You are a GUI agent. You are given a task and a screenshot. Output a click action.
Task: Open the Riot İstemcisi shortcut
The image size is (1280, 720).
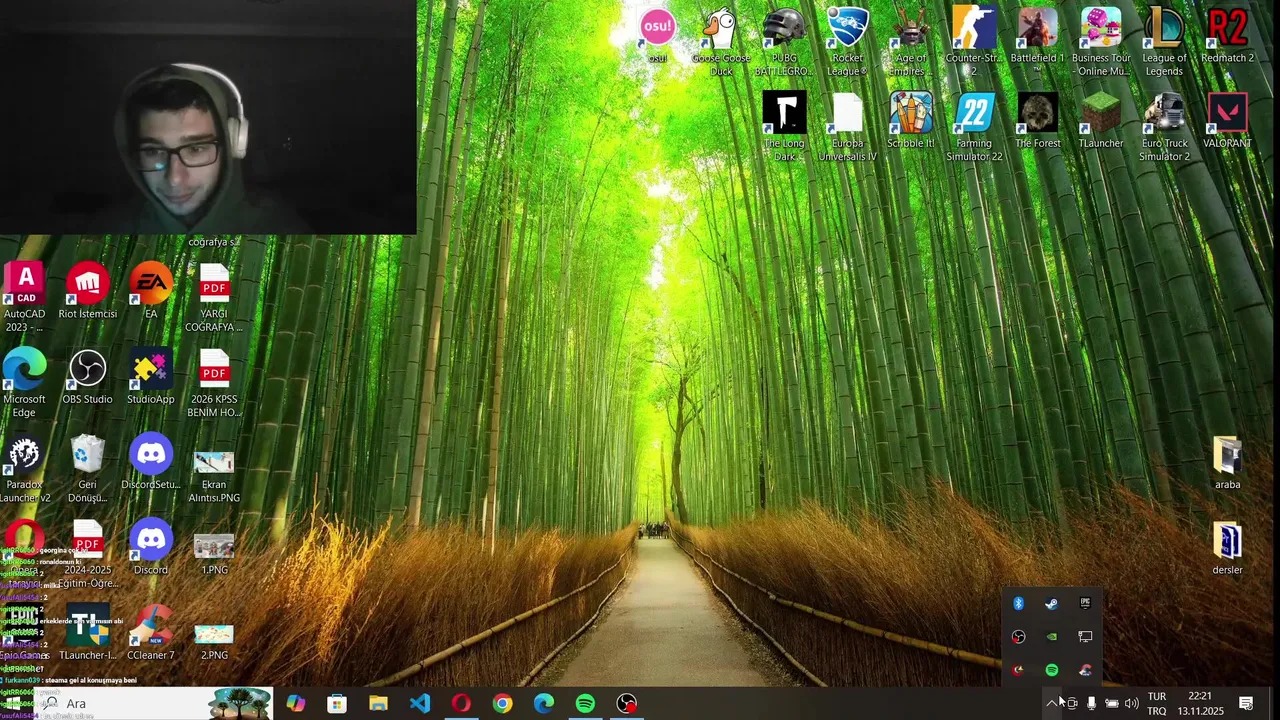[87, 292]
